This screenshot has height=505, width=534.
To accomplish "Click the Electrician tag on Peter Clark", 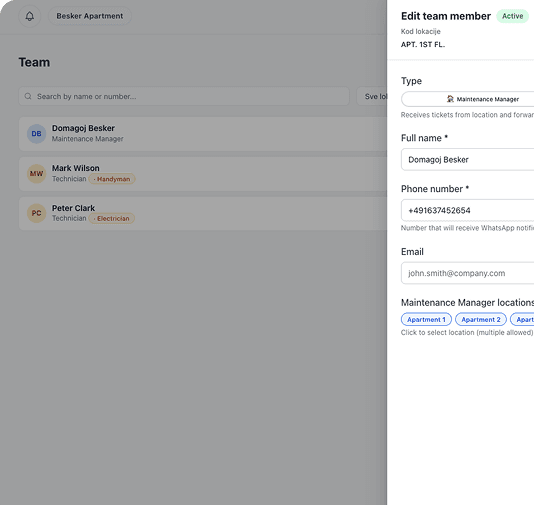I will [112, 219].
